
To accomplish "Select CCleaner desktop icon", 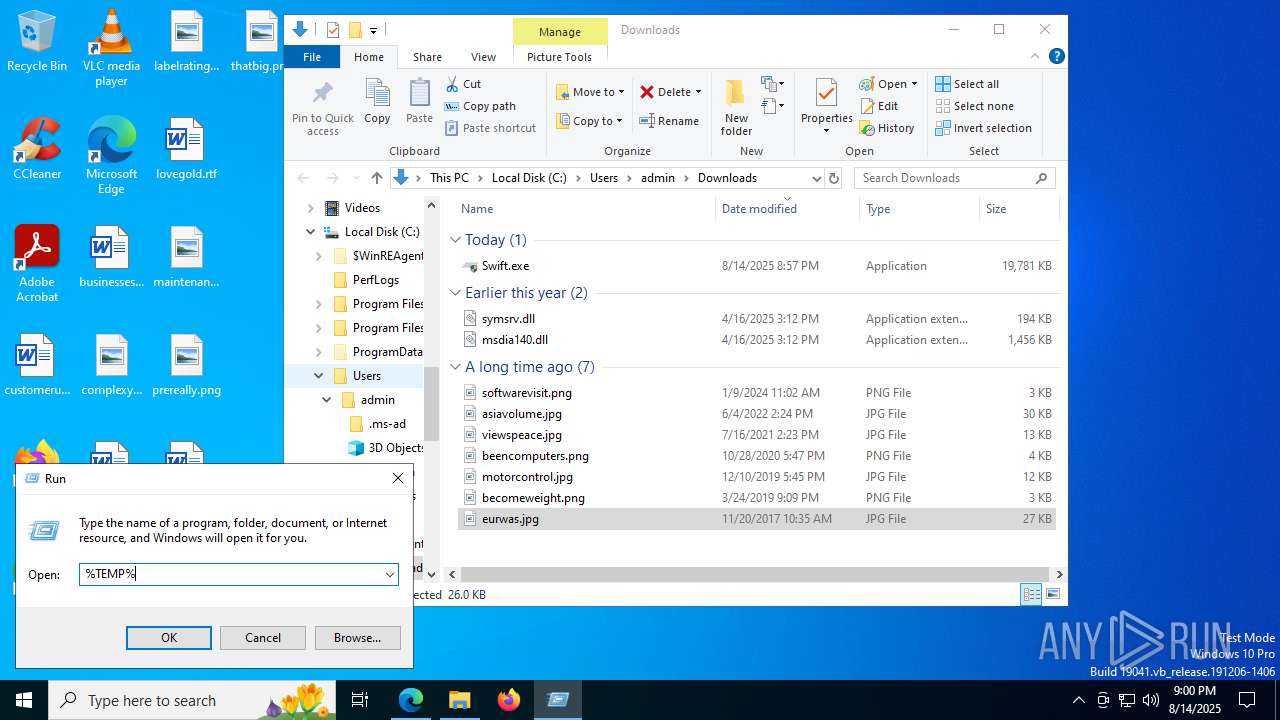I will (x=37, y=148).
